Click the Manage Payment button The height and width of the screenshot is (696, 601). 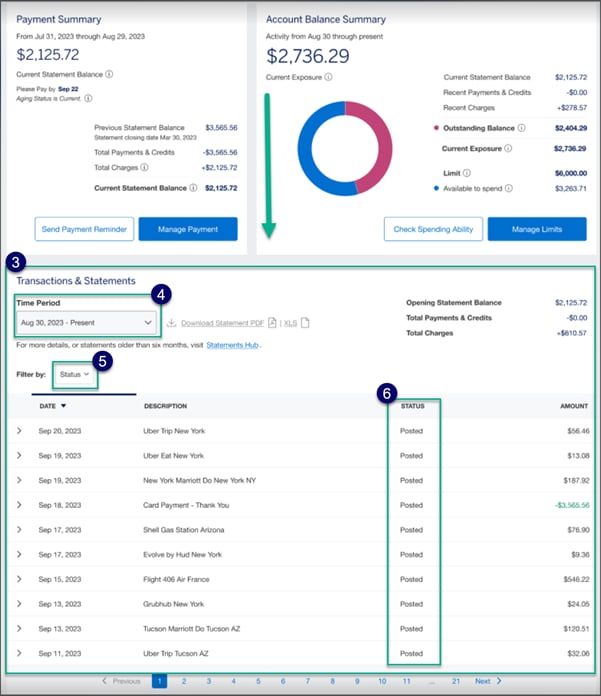point(188,229)
